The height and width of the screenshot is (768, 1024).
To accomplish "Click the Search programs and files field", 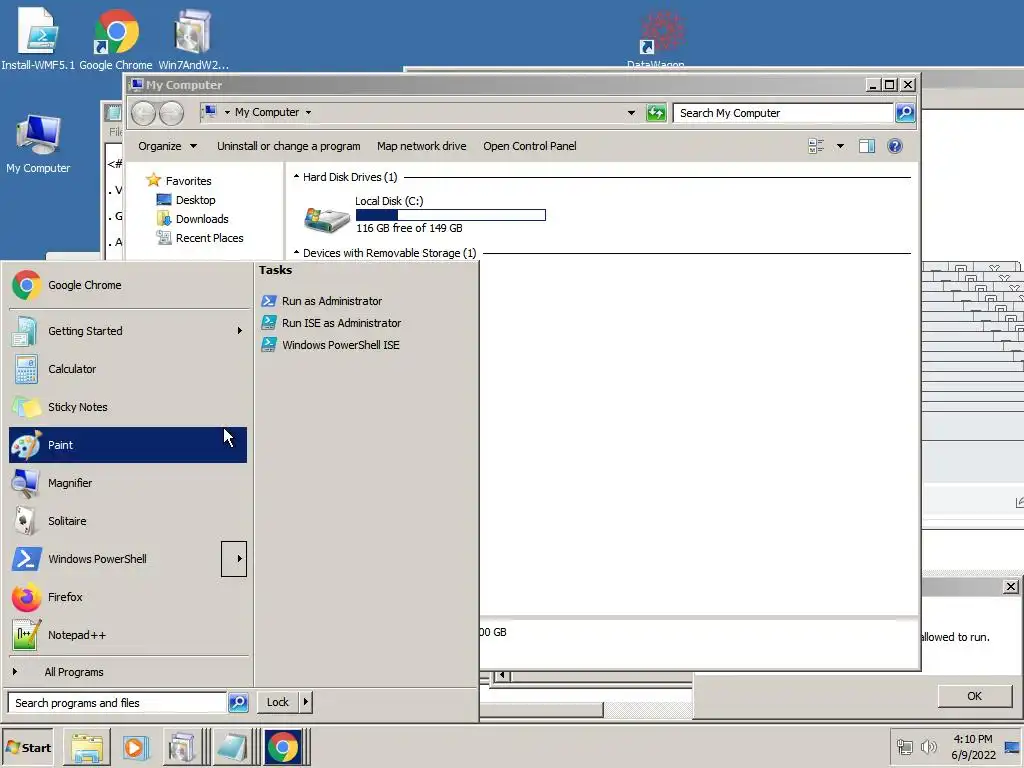I will (x=118, y=703).
